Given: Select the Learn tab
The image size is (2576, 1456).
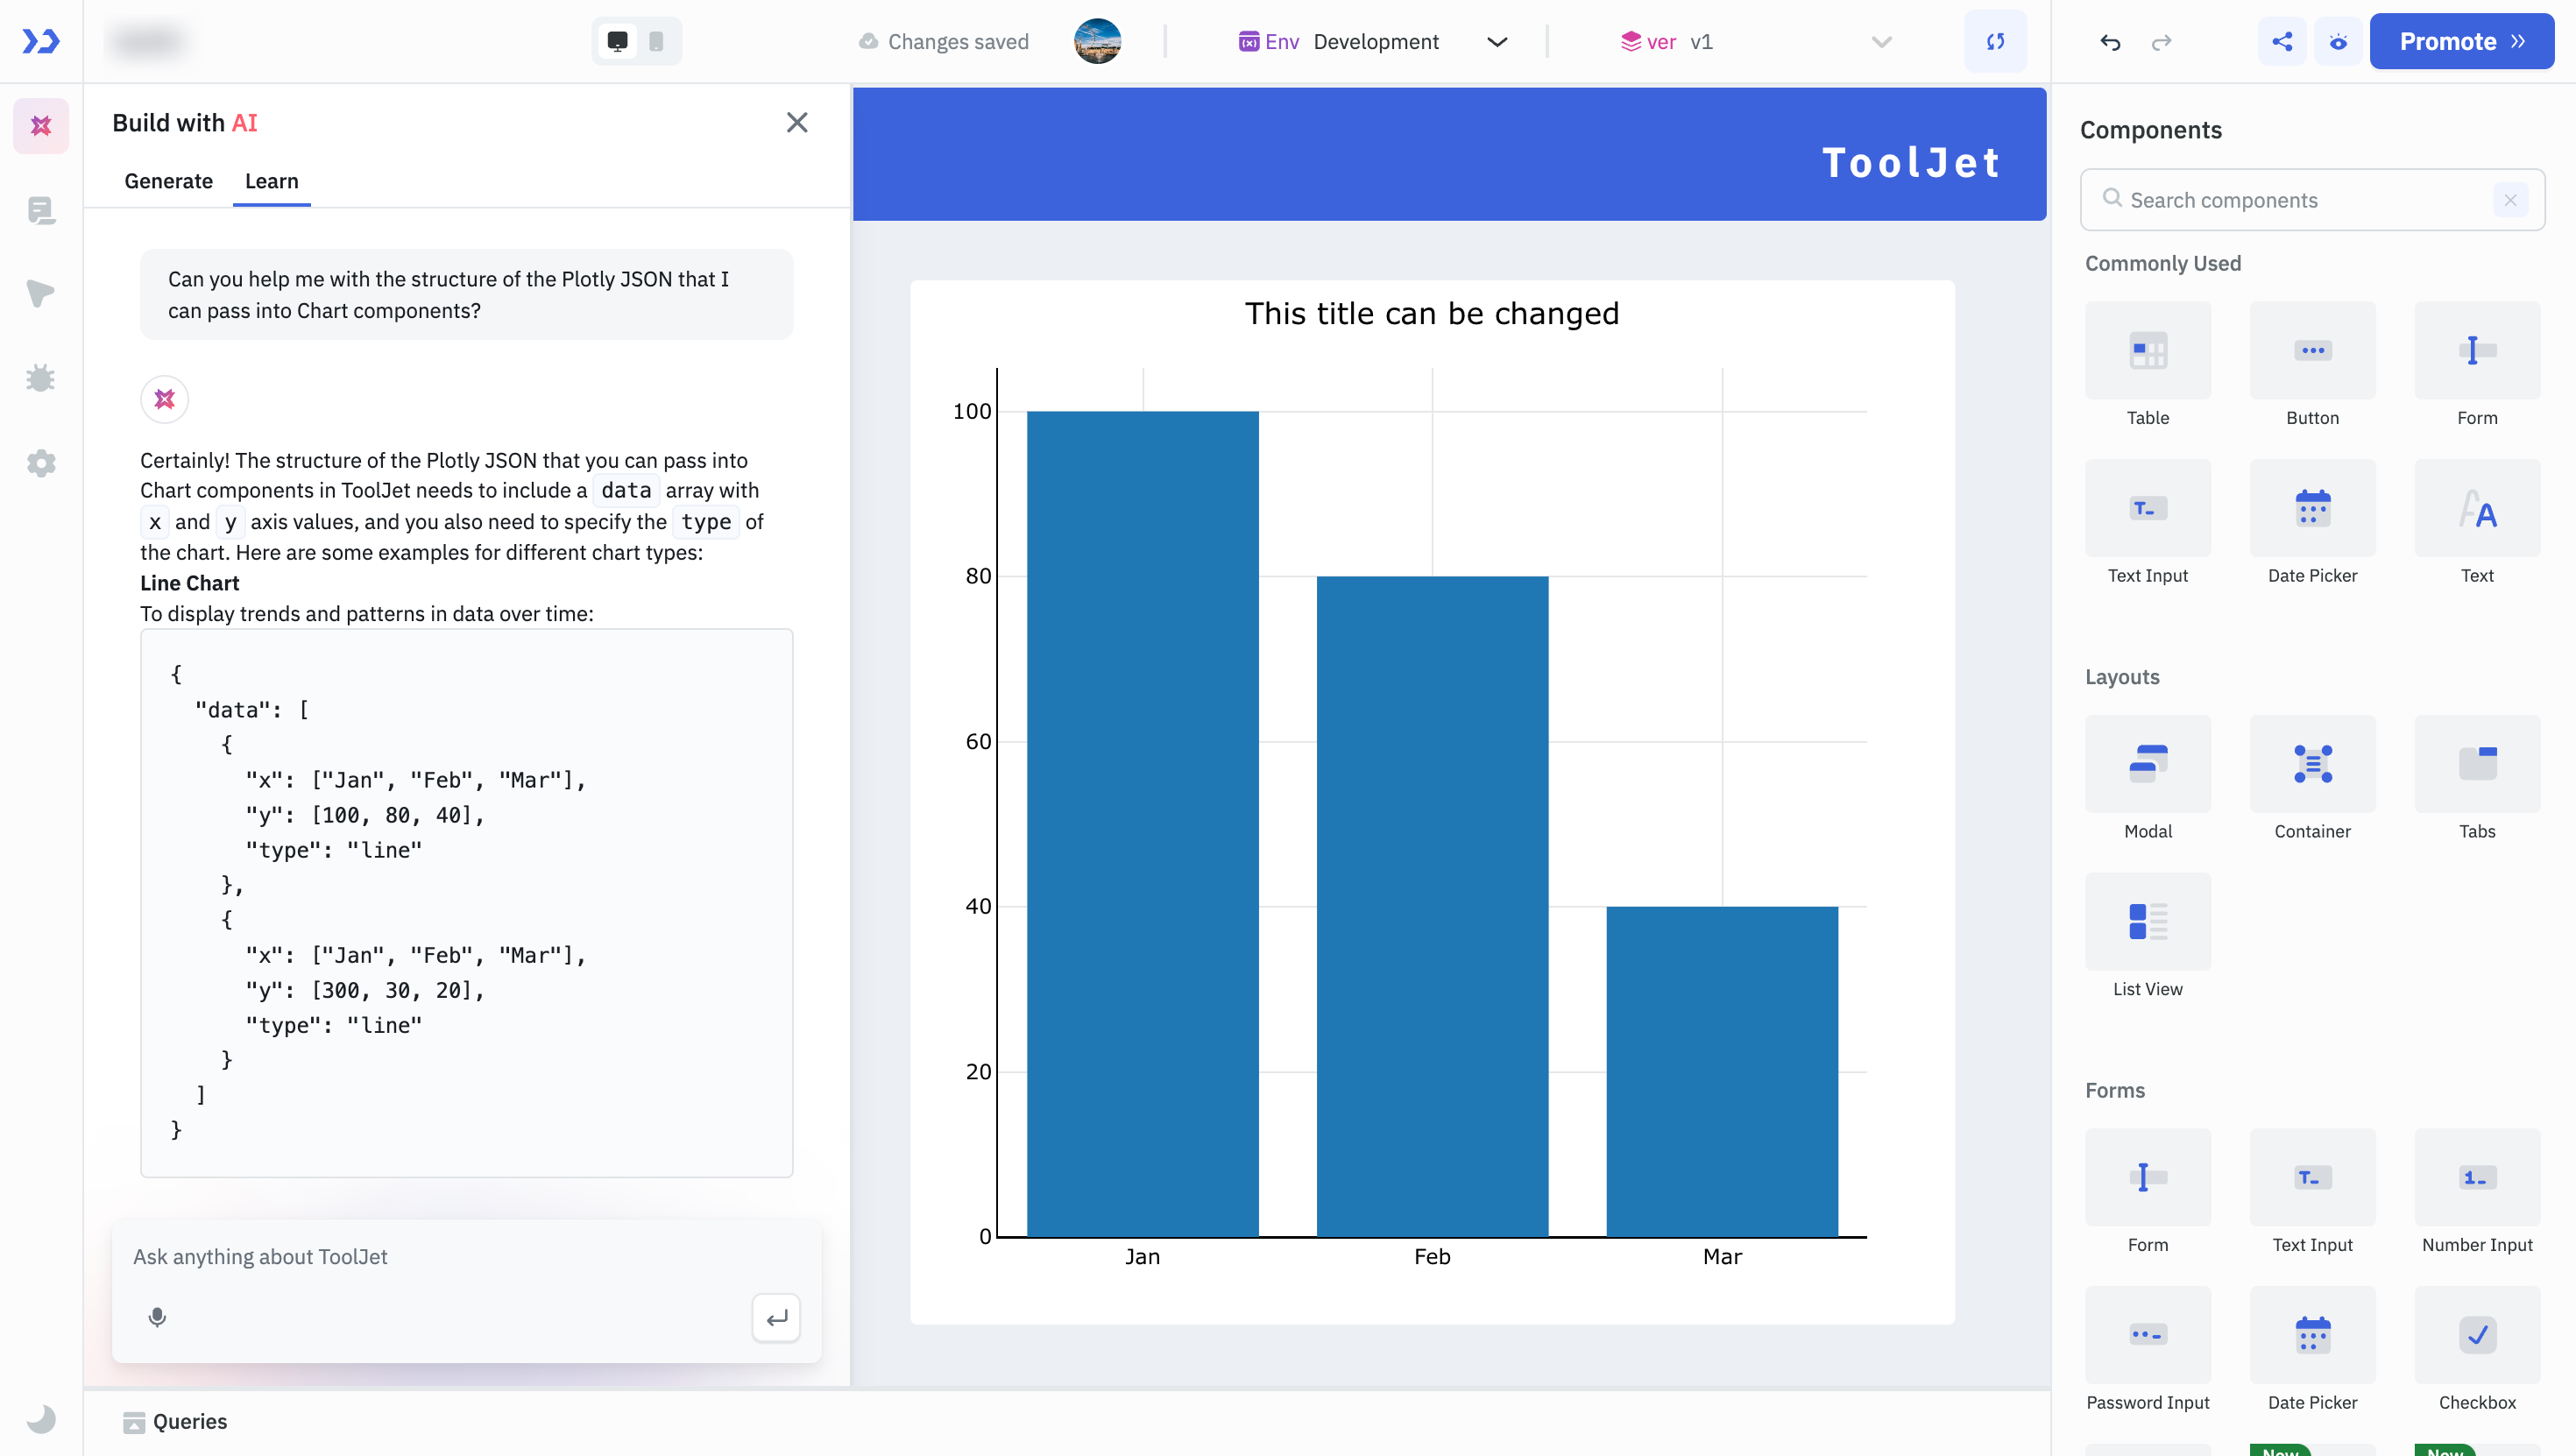Looking at the screenshot, I should click(271, 181).
